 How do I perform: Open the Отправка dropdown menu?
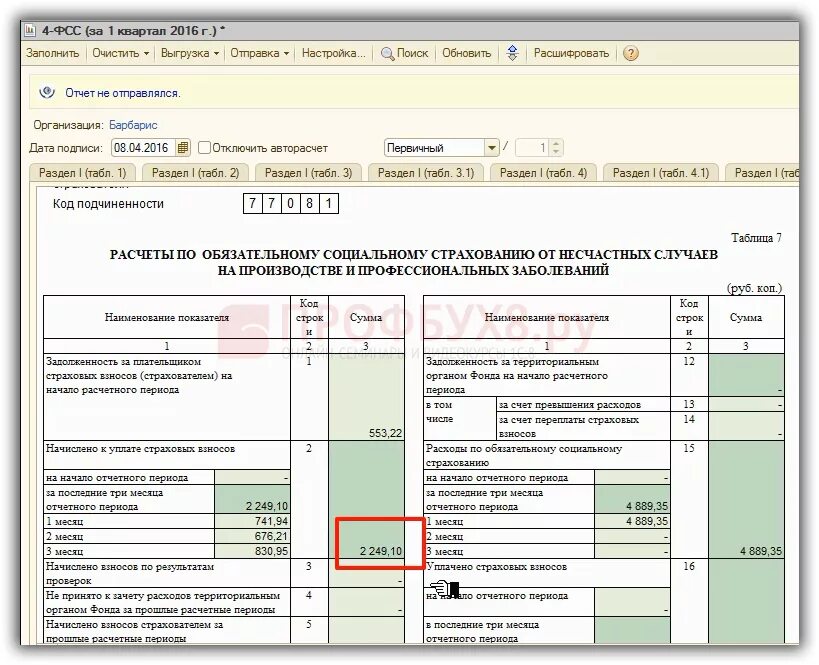(260, 53)
